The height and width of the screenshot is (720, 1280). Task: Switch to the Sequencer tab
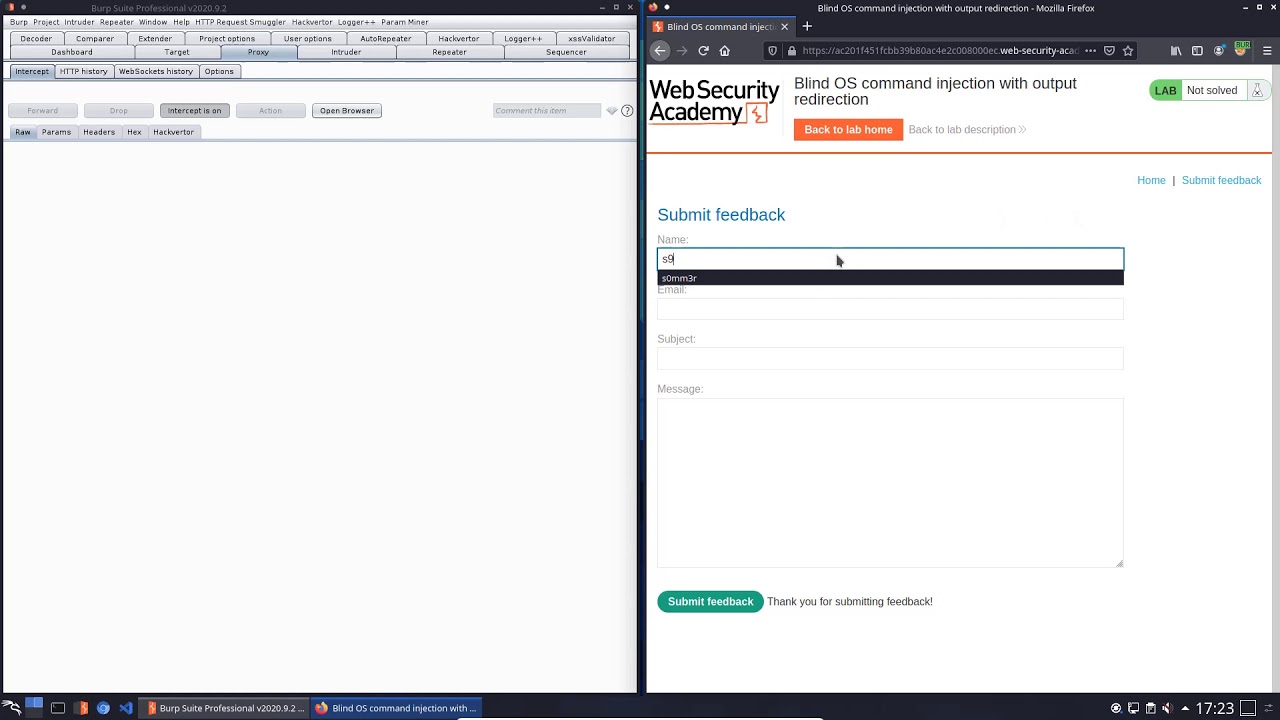click(x=566, y=52)
